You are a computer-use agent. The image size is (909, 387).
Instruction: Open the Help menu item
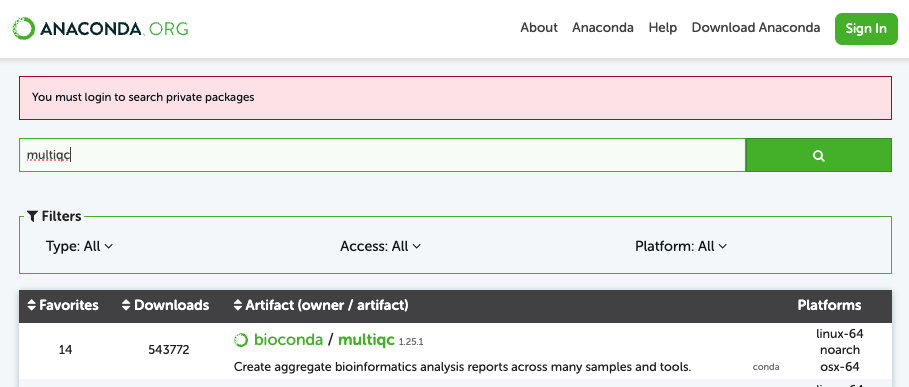coord(663,28)
